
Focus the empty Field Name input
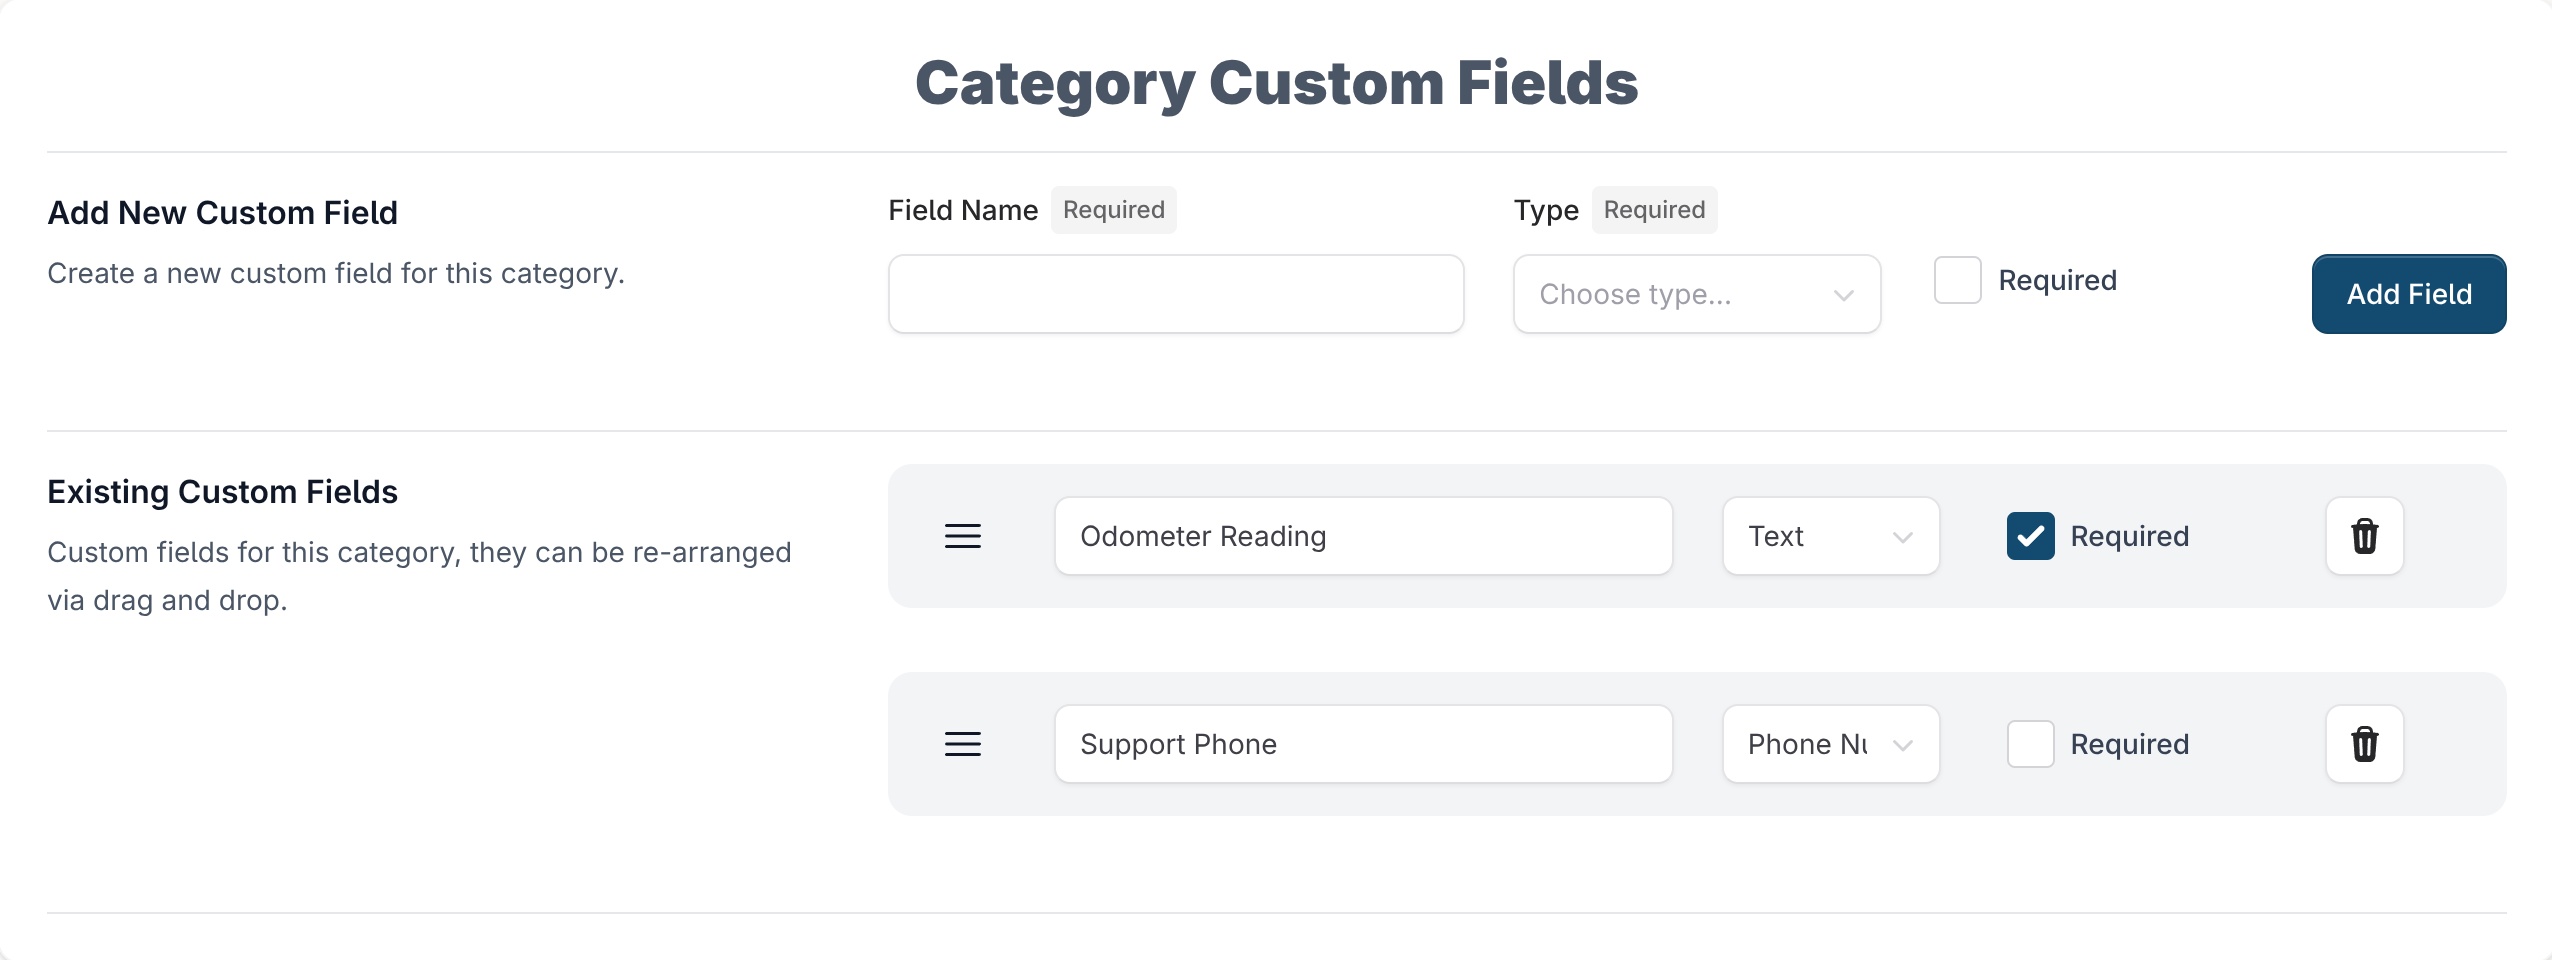tap(1176, 294)
